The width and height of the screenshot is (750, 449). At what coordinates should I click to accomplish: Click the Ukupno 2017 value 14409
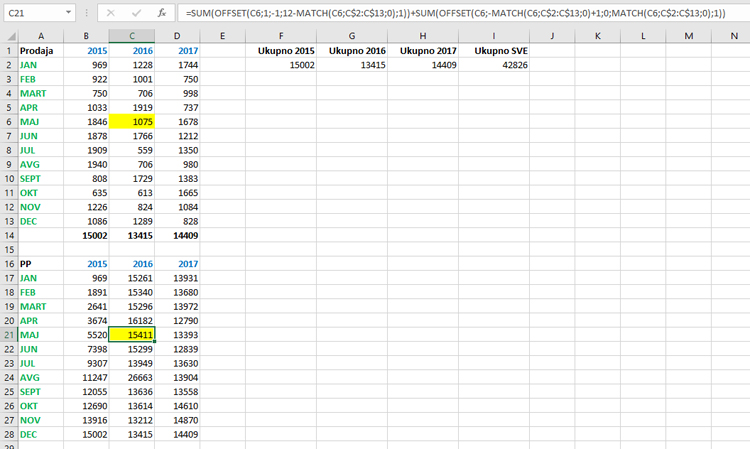pyautogui.click(x=423, y=64)
